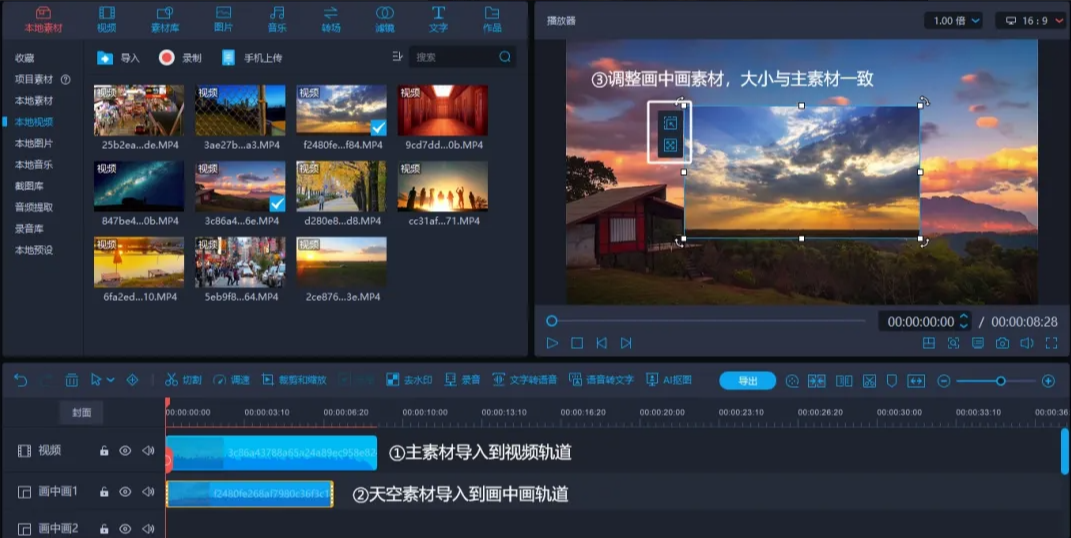The image size is (1071, 538).
Task: Click the 封面 cover button
Action: pos(82,412)
